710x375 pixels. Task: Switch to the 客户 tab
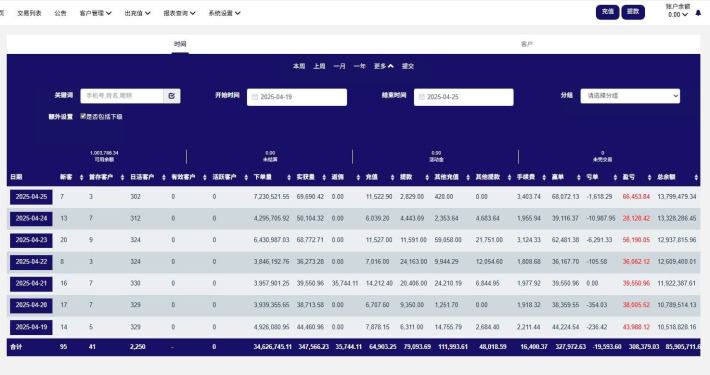[x=527, y=44]
